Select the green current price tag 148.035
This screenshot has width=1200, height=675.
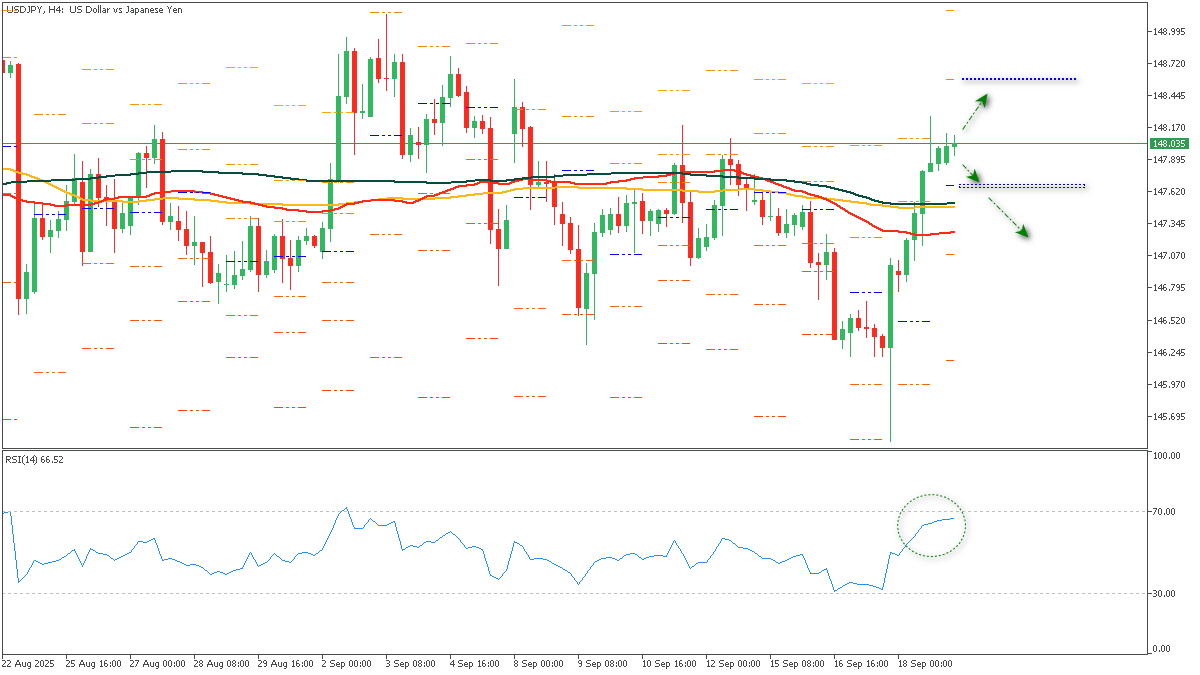point(1168,144)
